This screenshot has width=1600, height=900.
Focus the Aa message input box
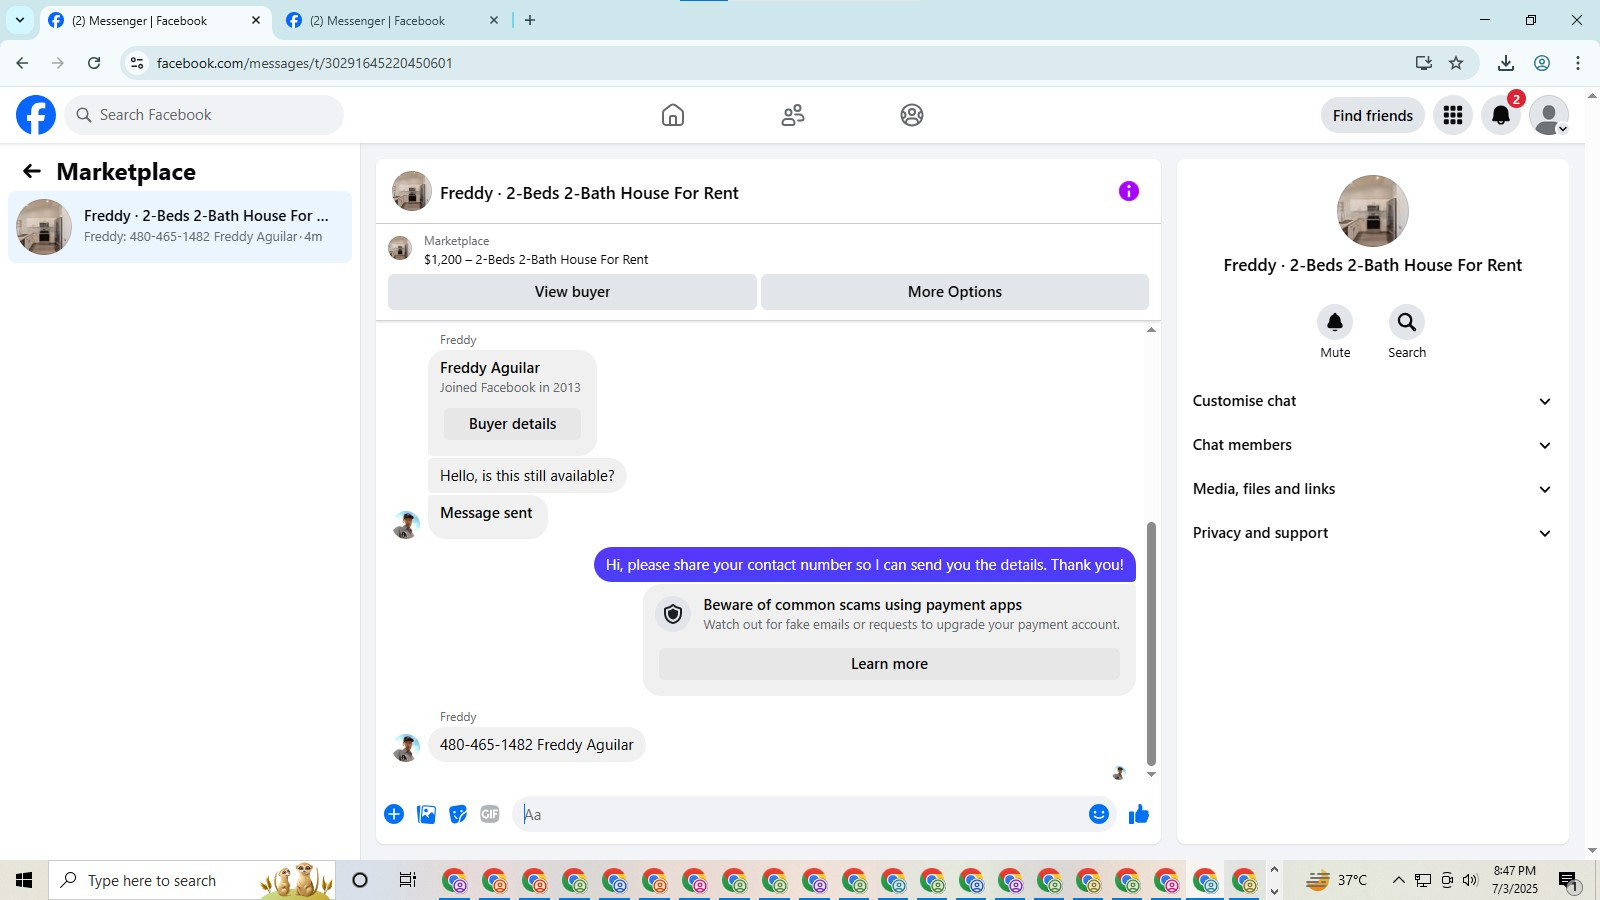pyautogui.click(x=800, y=814)
